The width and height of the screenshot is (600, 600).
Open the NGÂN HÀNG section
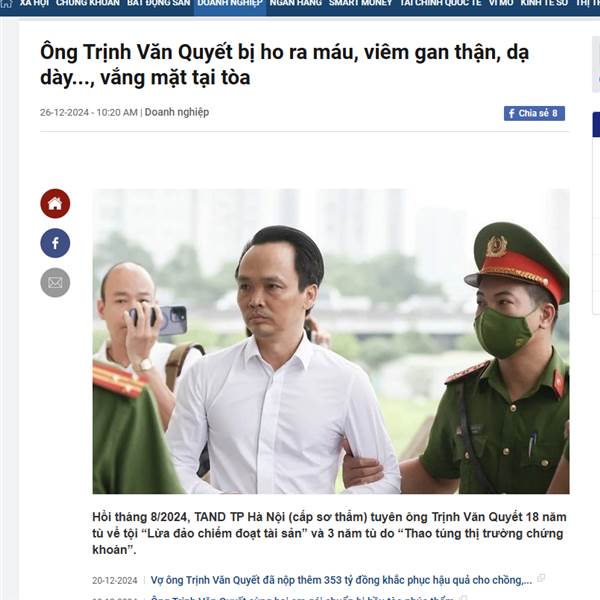pyautogui.click(x=295, y=3)
